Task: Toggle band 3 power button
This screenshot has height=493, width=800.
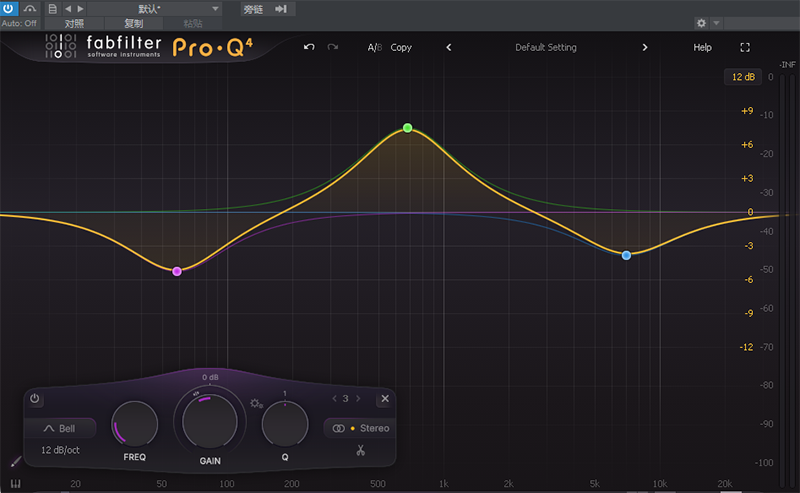Action: (x=35, y=399)
